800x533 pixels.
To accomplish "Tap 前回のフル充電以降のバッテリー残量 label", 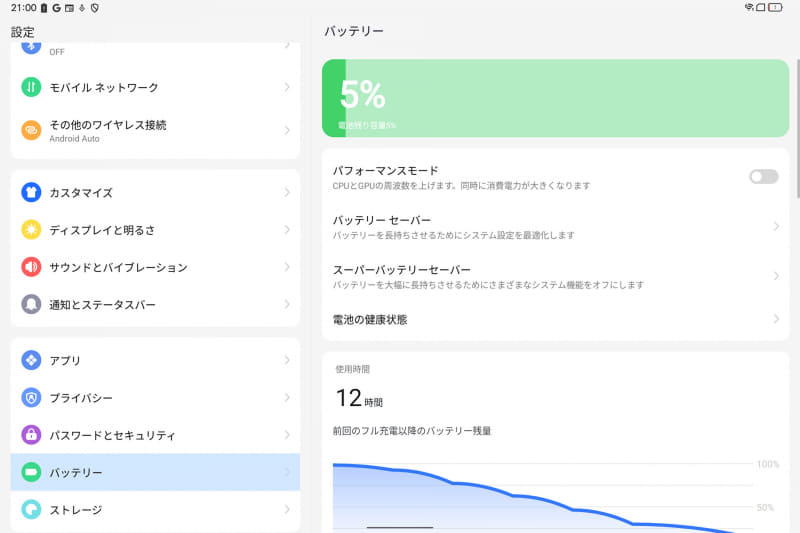I will click(412, 431).
